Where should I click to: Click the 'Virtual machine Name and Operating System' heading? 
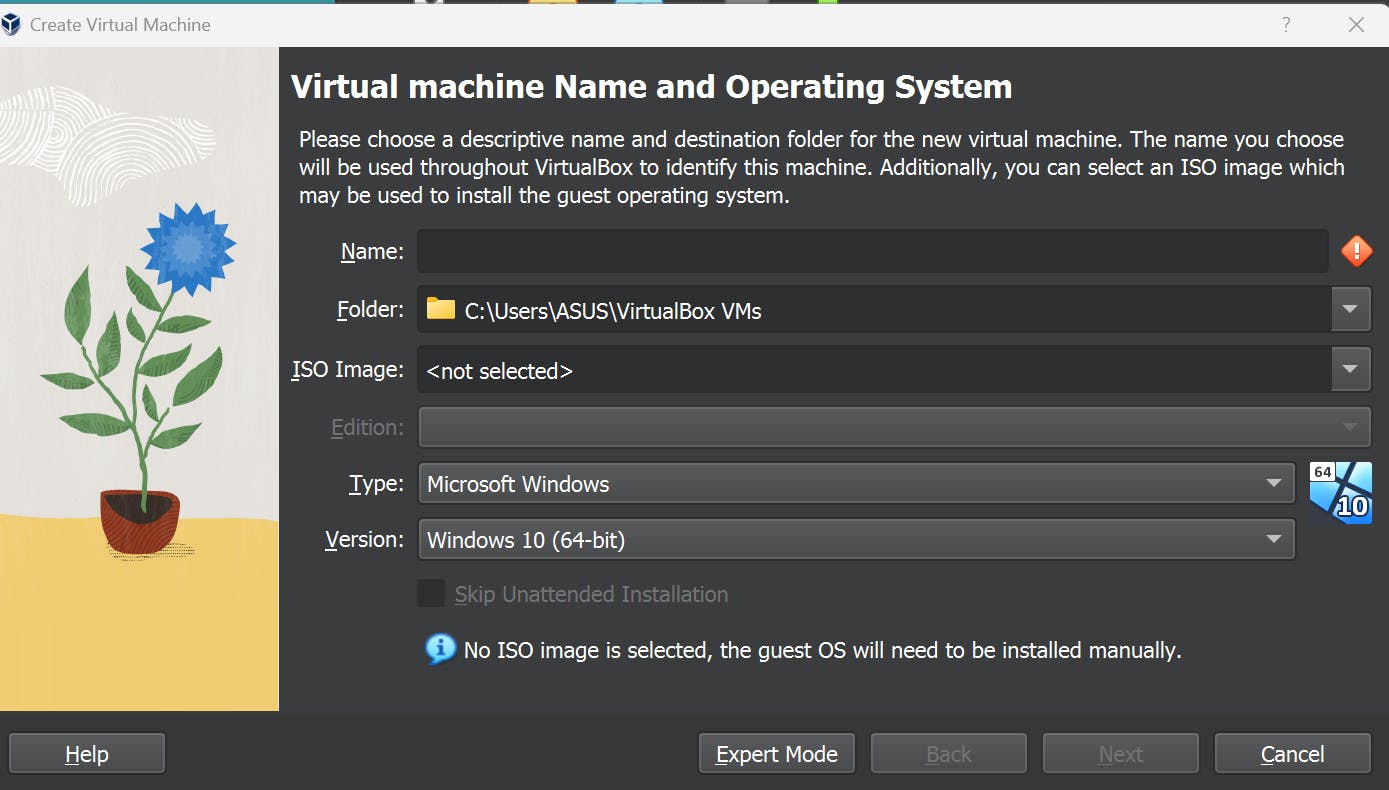click(x=651, y=87)
